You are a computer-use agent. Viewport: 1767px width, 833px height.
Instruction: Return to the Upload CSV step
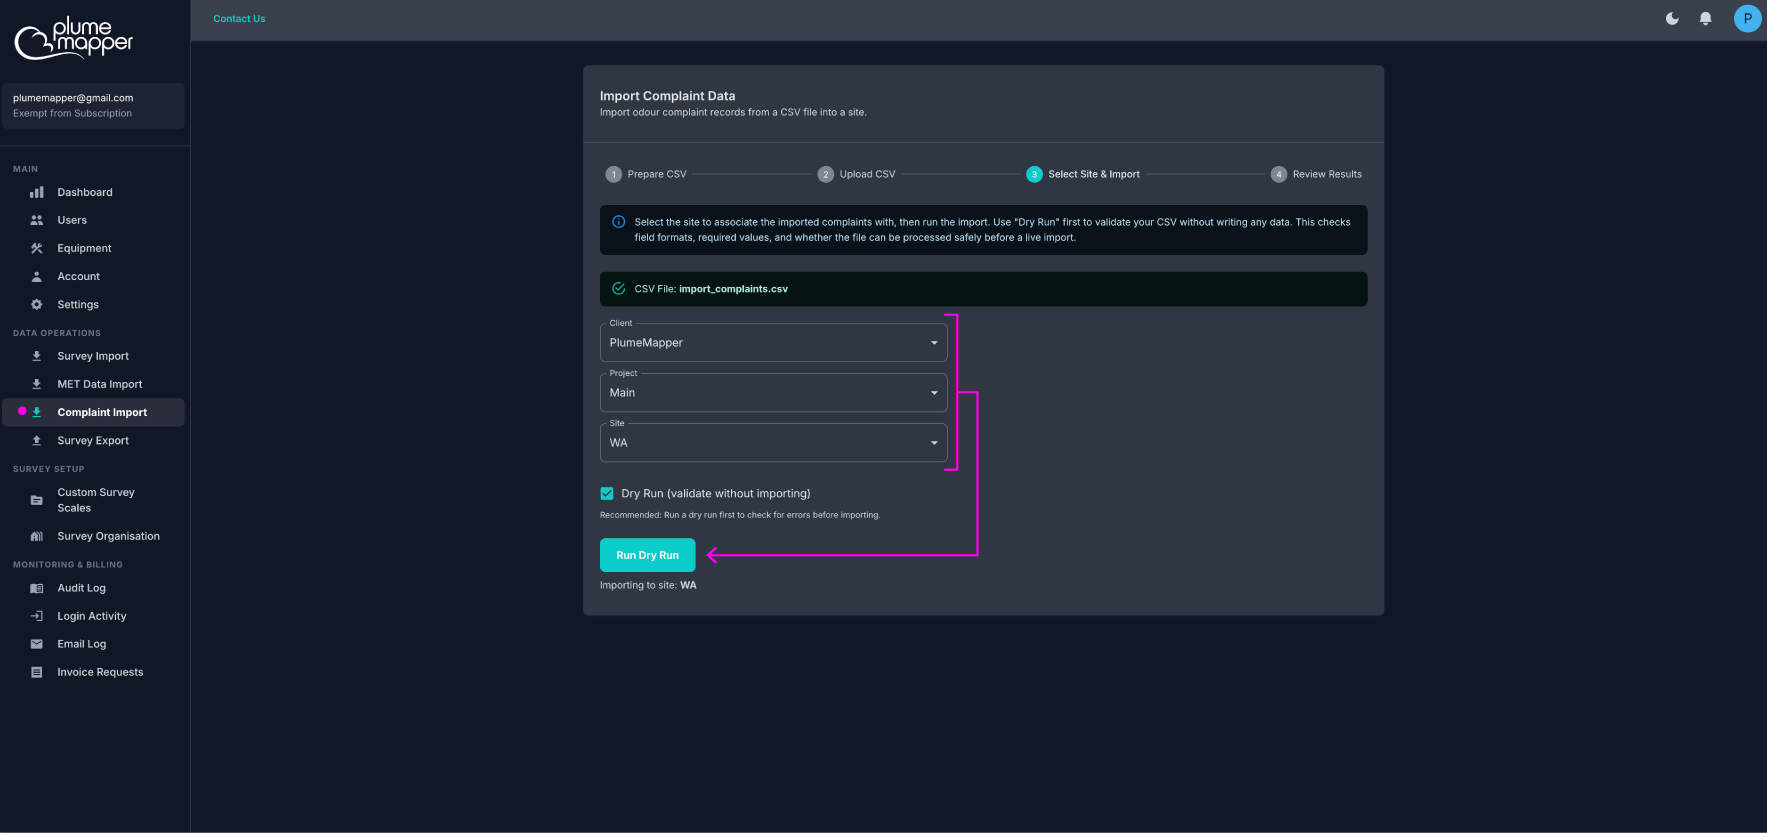click(857, 174)
